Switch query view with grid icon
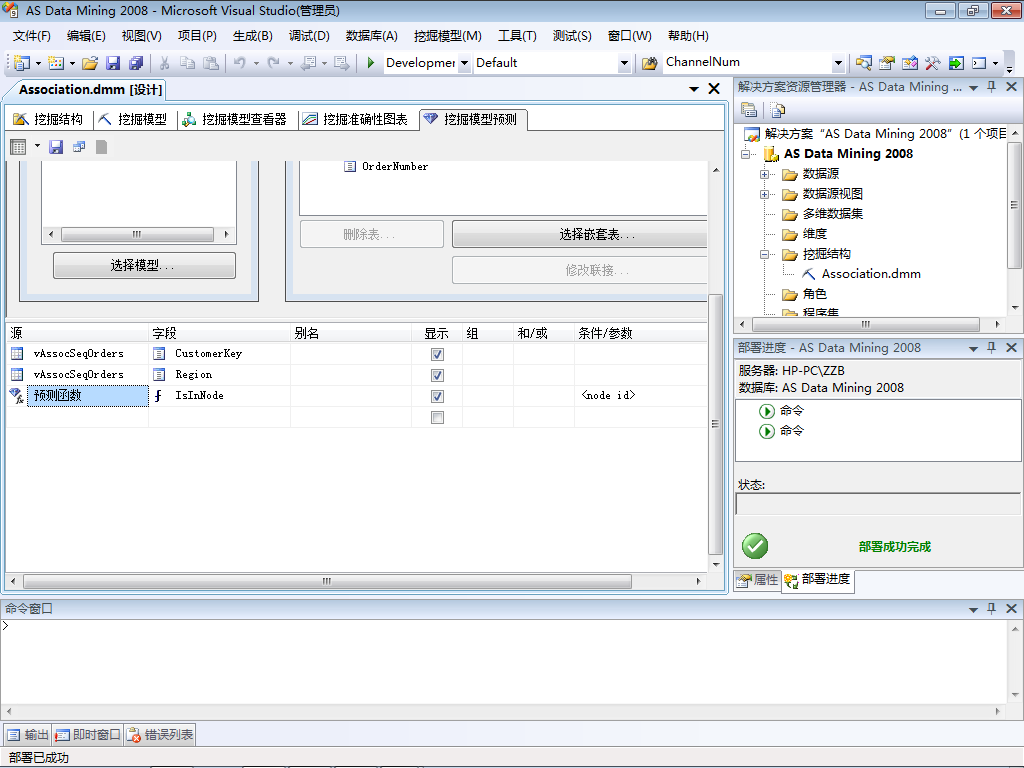The width and height of the screenshot is (1024, 768). [x=18, y=147]
